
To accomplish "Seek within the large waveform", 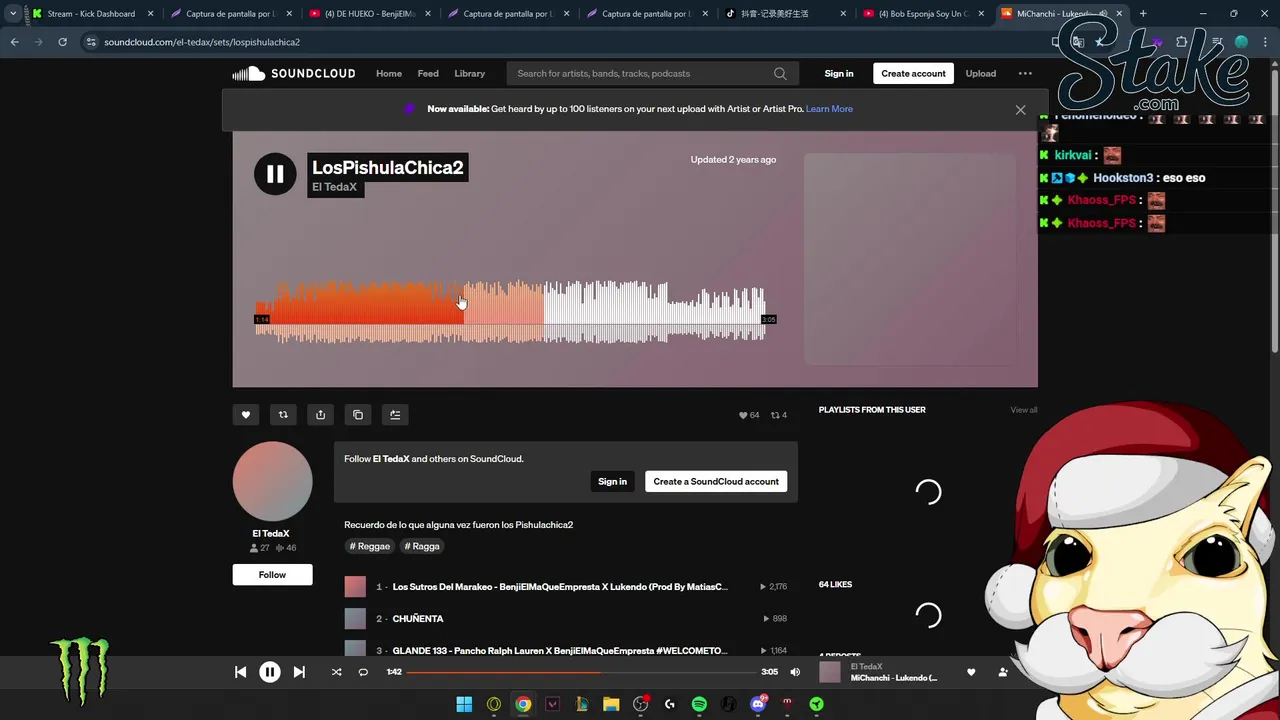I will click(x=510, y=312).
